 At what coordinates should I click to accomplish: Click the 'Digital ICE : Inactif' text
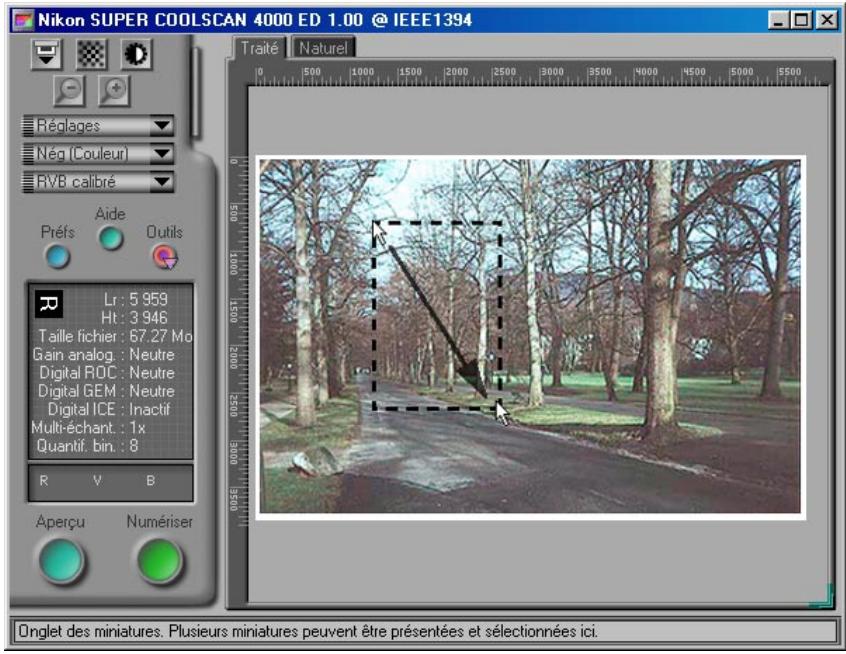(109, 410)
